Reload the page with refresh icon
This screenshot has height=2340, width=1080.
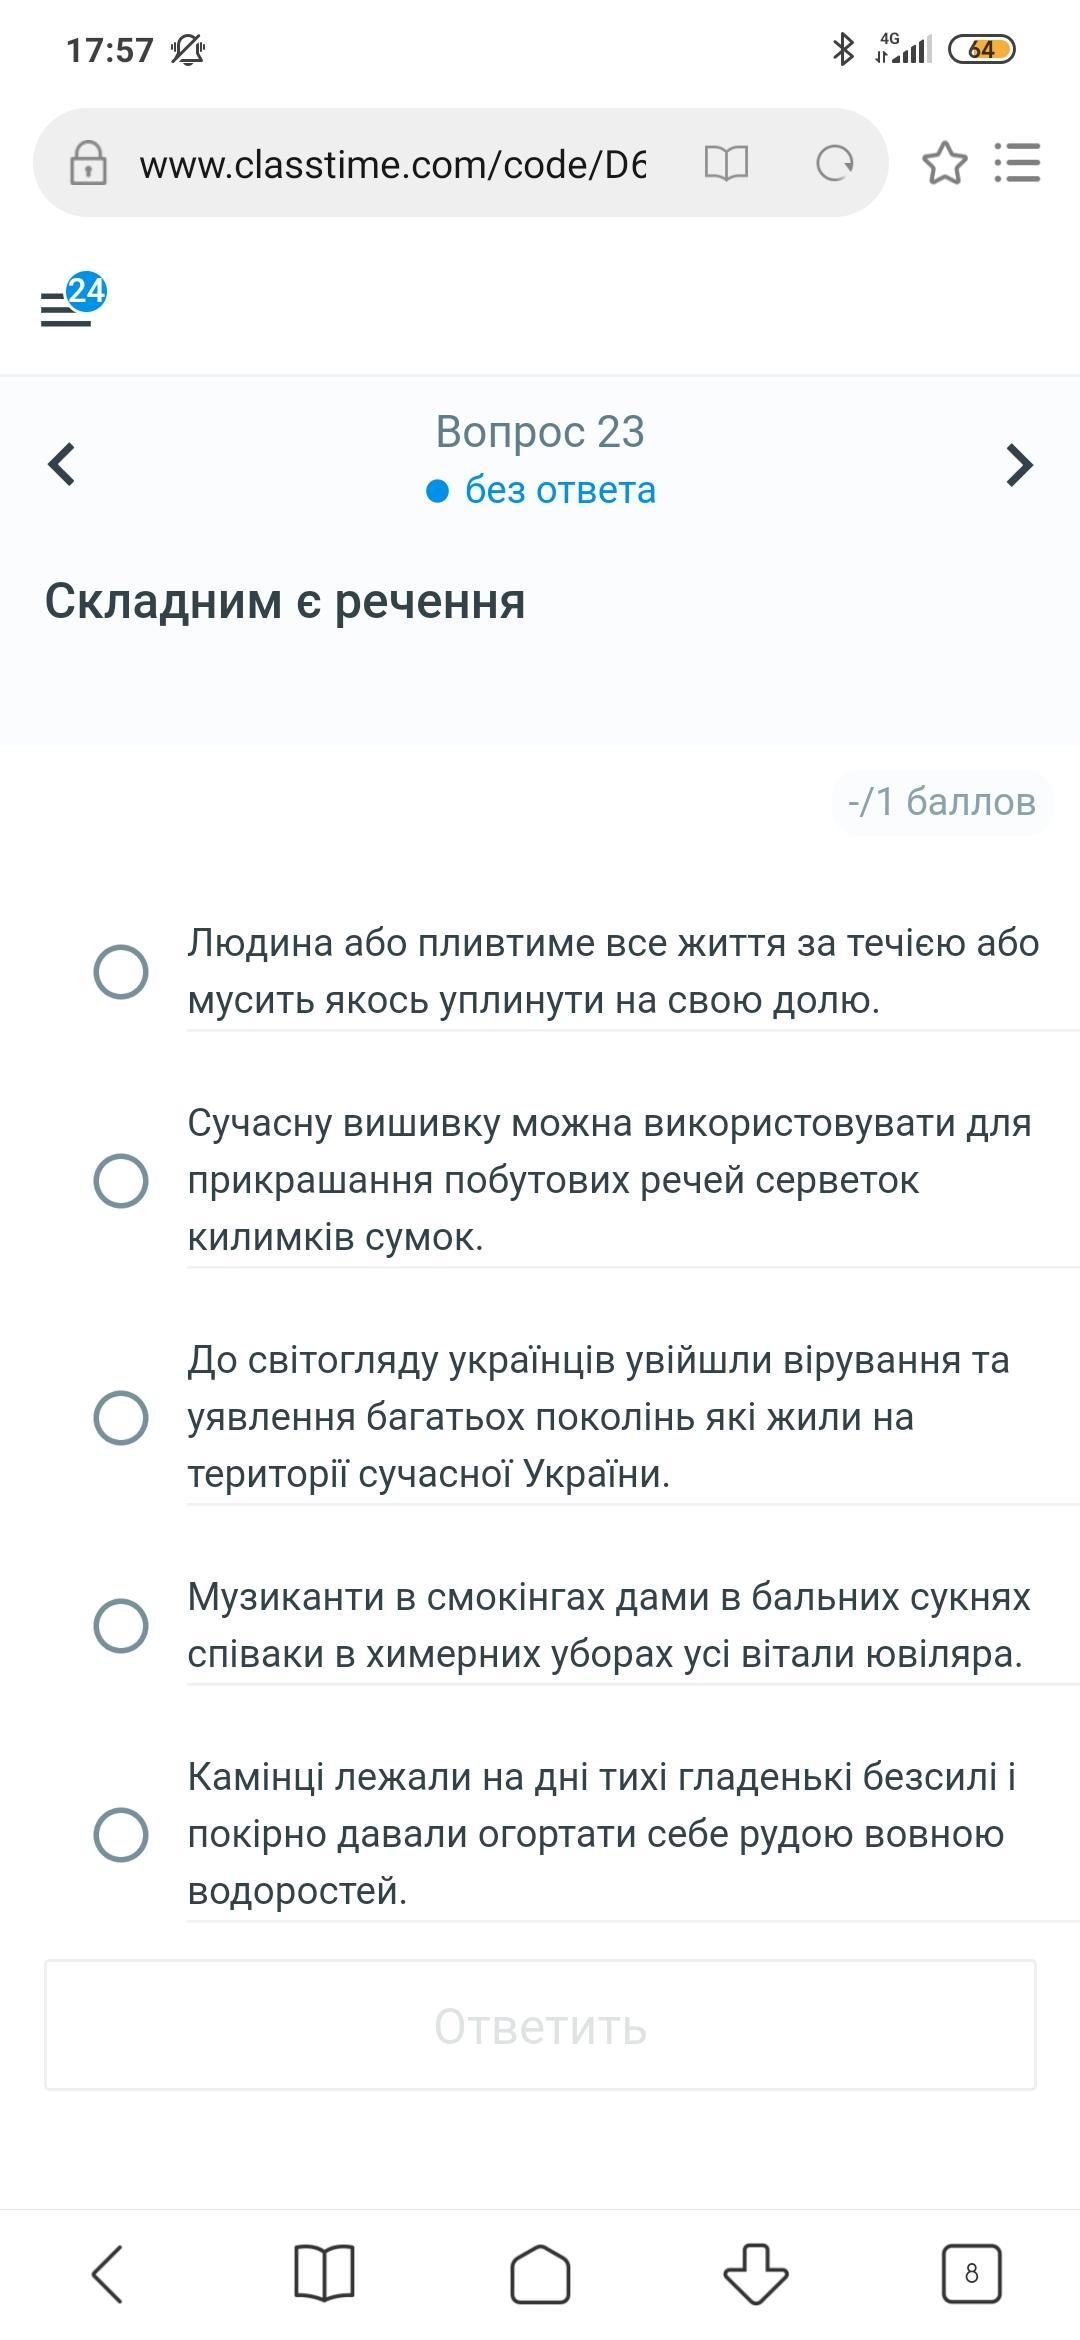[835, 163]
